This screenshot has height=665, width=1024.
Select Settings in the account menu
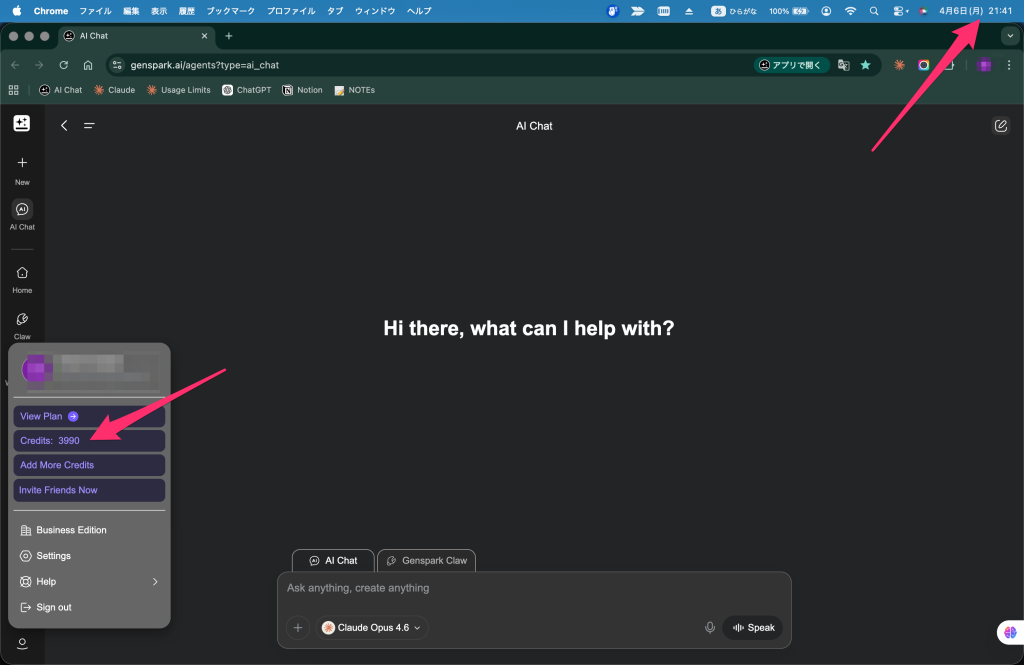click(x=53, y=556)
